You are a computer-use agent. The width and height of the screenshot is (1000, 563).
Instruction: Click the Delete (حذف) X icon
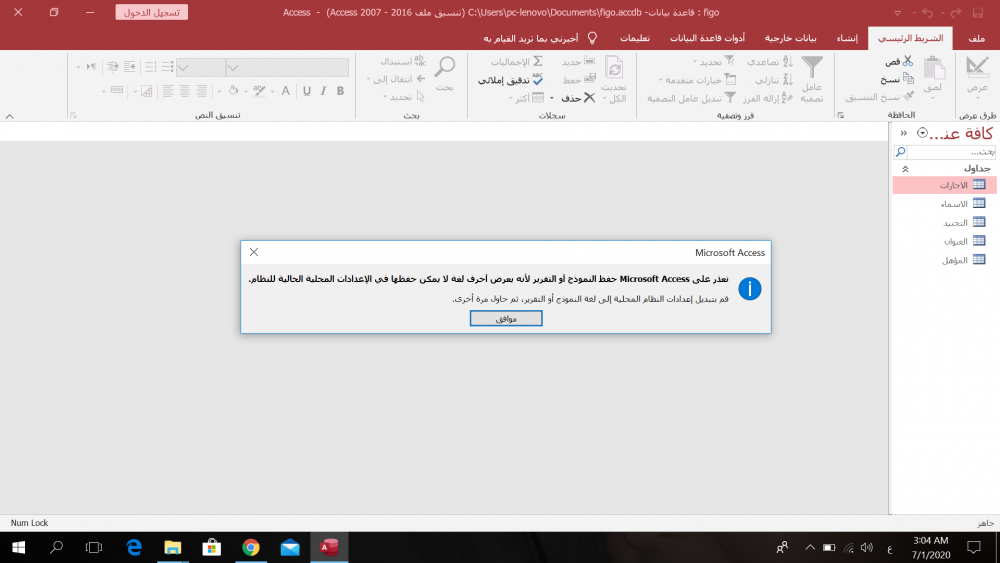(x=589, y=98)
